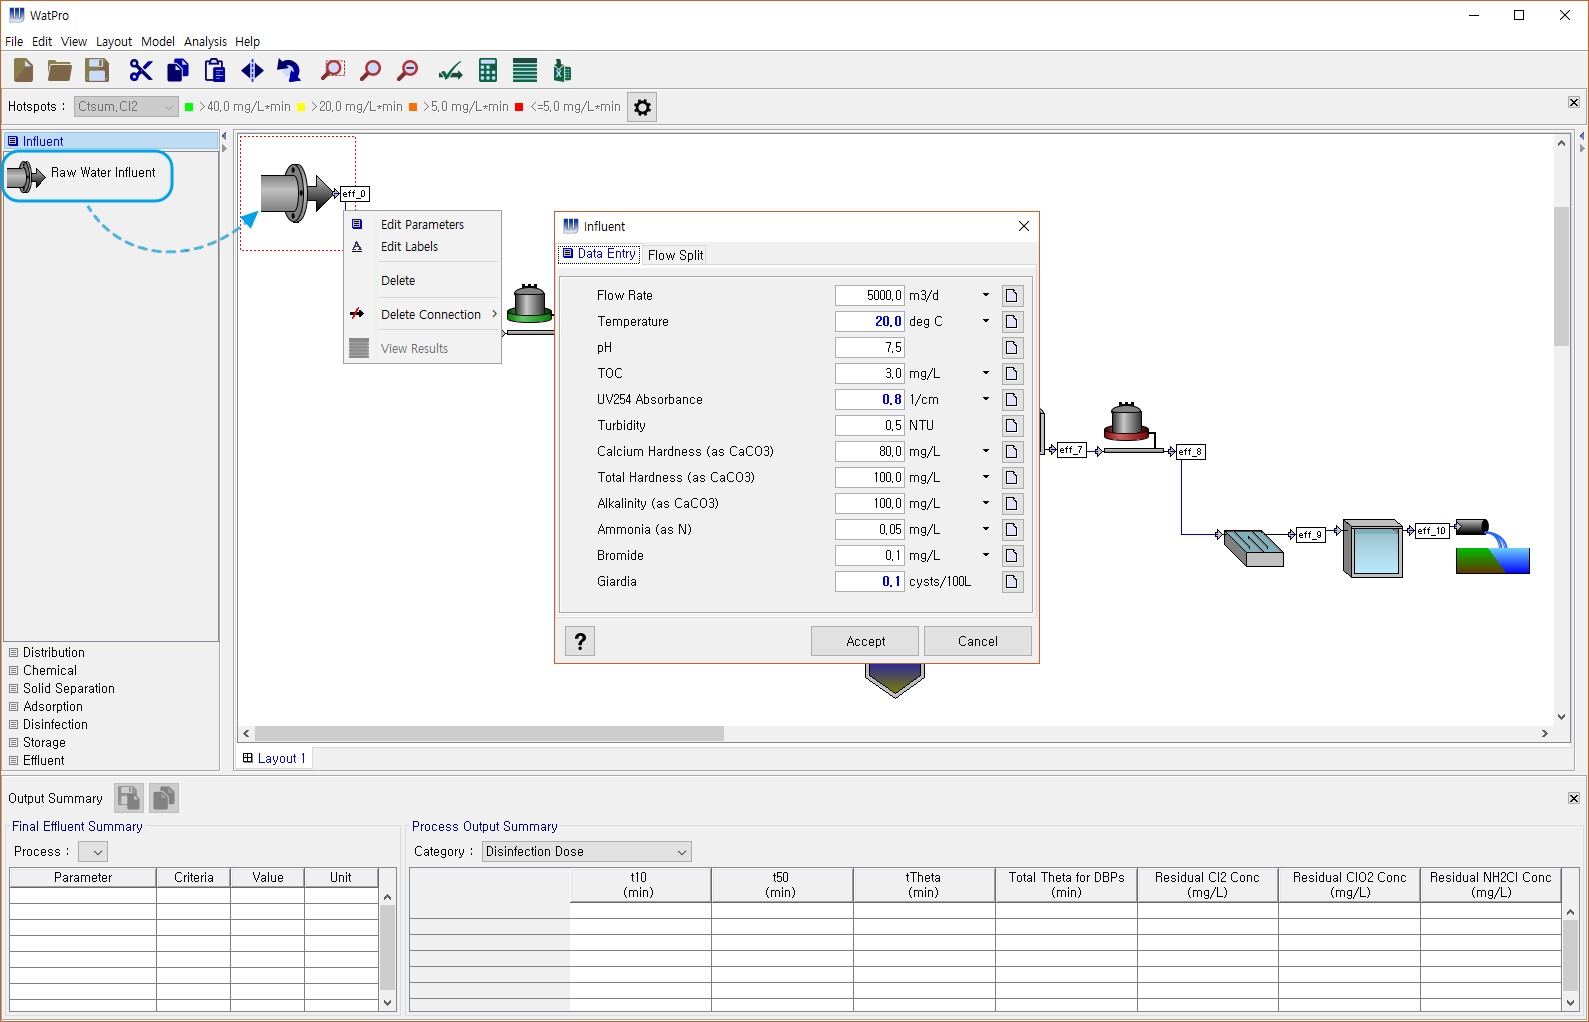Screen dimensions: 1589x1022
Task: Click the Undo arrow toolbar icon
Action: (289, 70)
